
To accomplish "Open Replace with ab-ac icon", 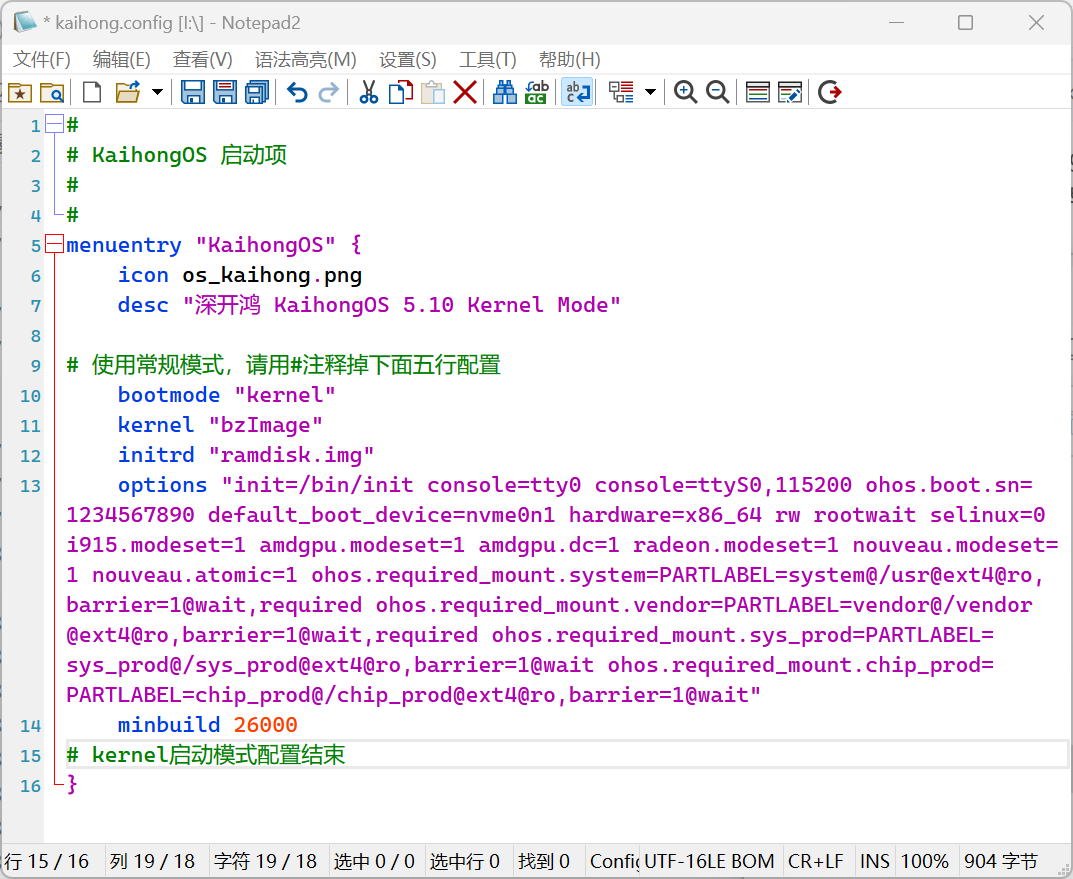I will 536,92.
